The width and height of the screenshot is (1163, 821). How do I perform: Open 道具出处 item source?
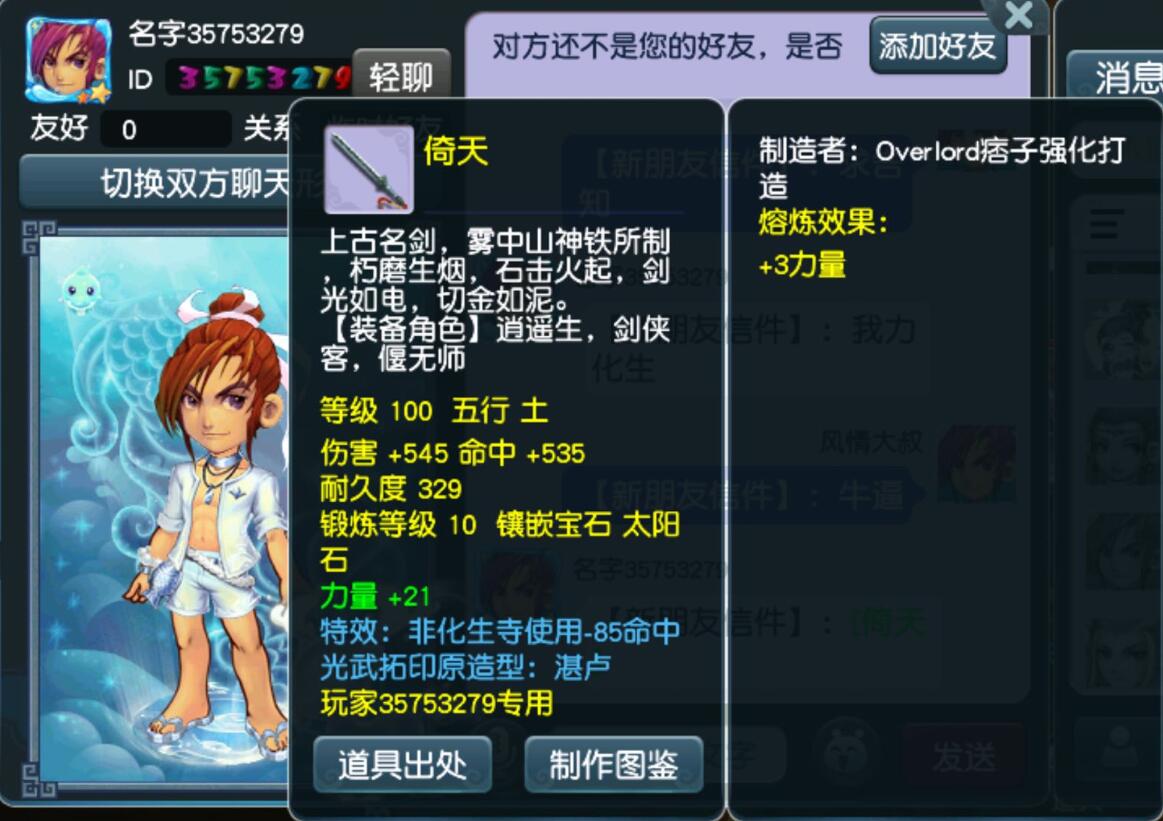tap(402, 765)
